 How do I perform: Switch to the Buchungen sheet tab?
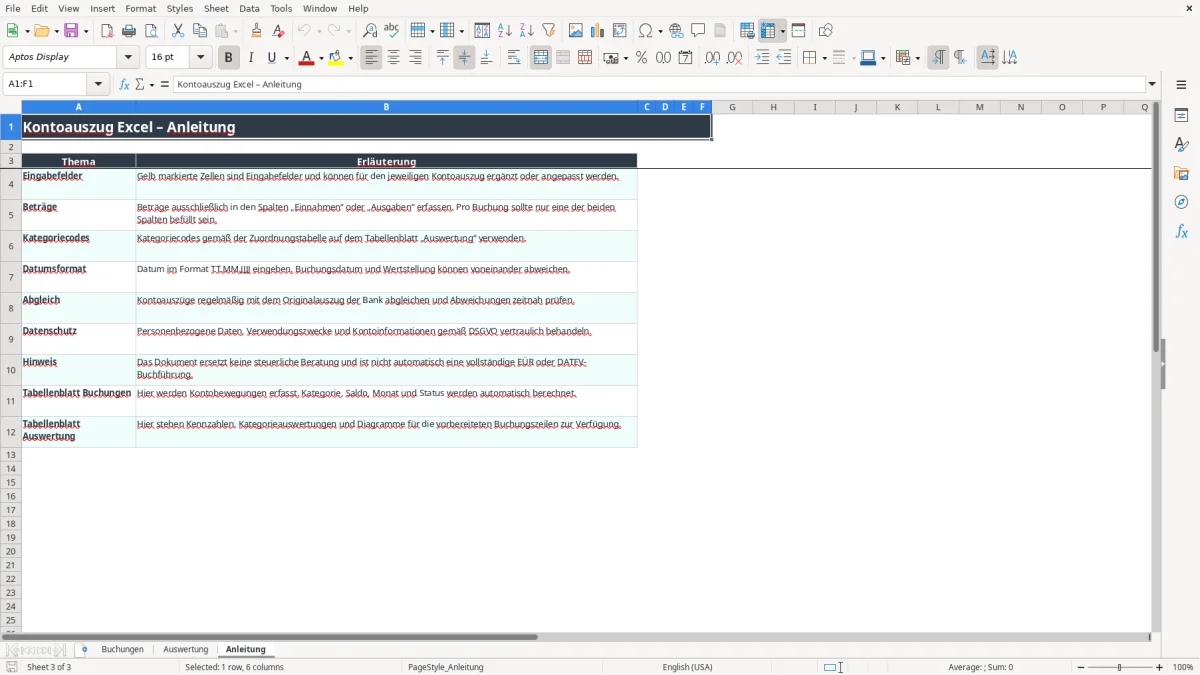(122, 649)
